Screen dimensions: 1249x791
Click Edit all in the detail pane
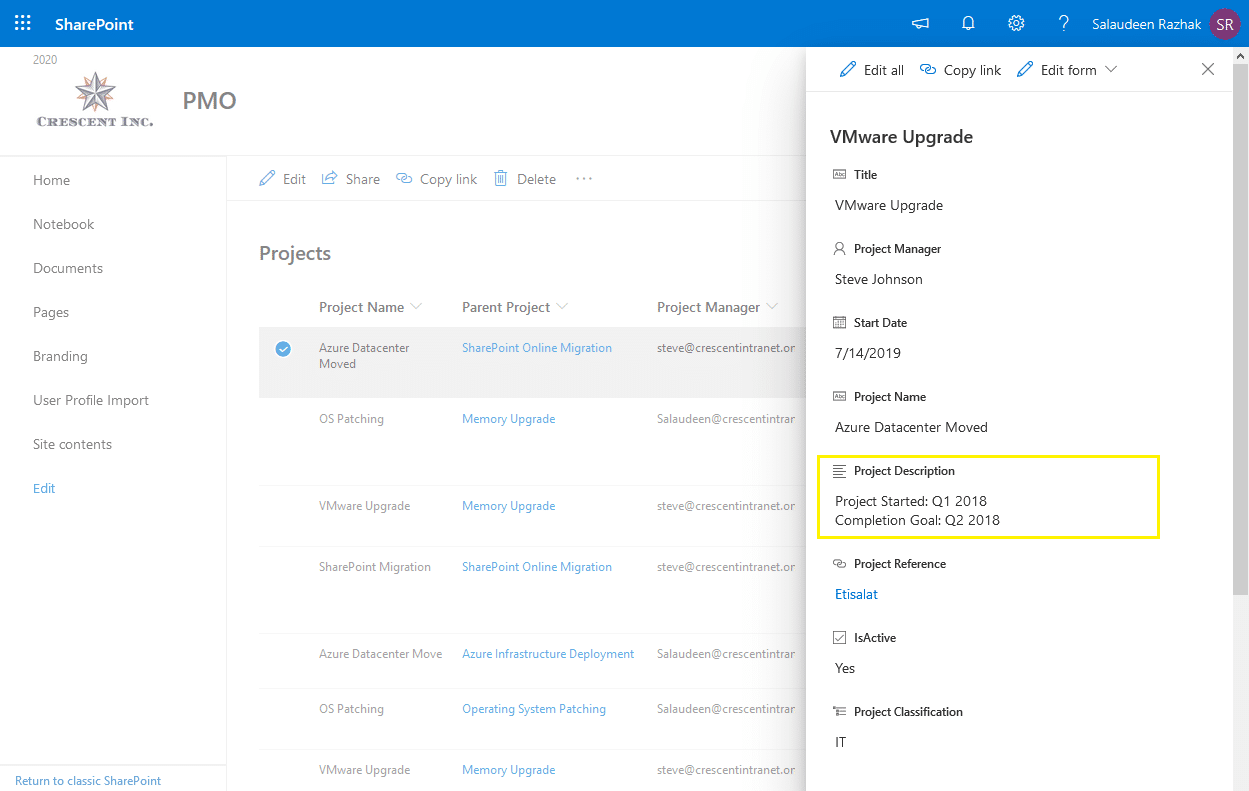tap(871, 69)
